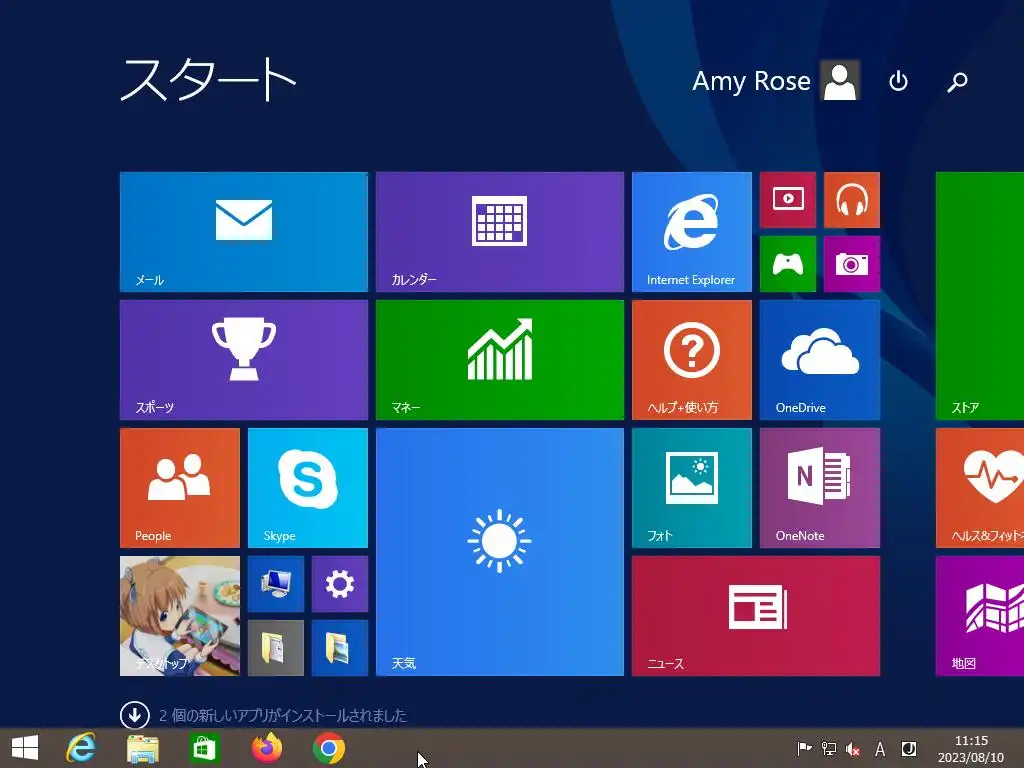
Task: Open the 地図 (Maps) tile
Action: [x=980, y=616]
